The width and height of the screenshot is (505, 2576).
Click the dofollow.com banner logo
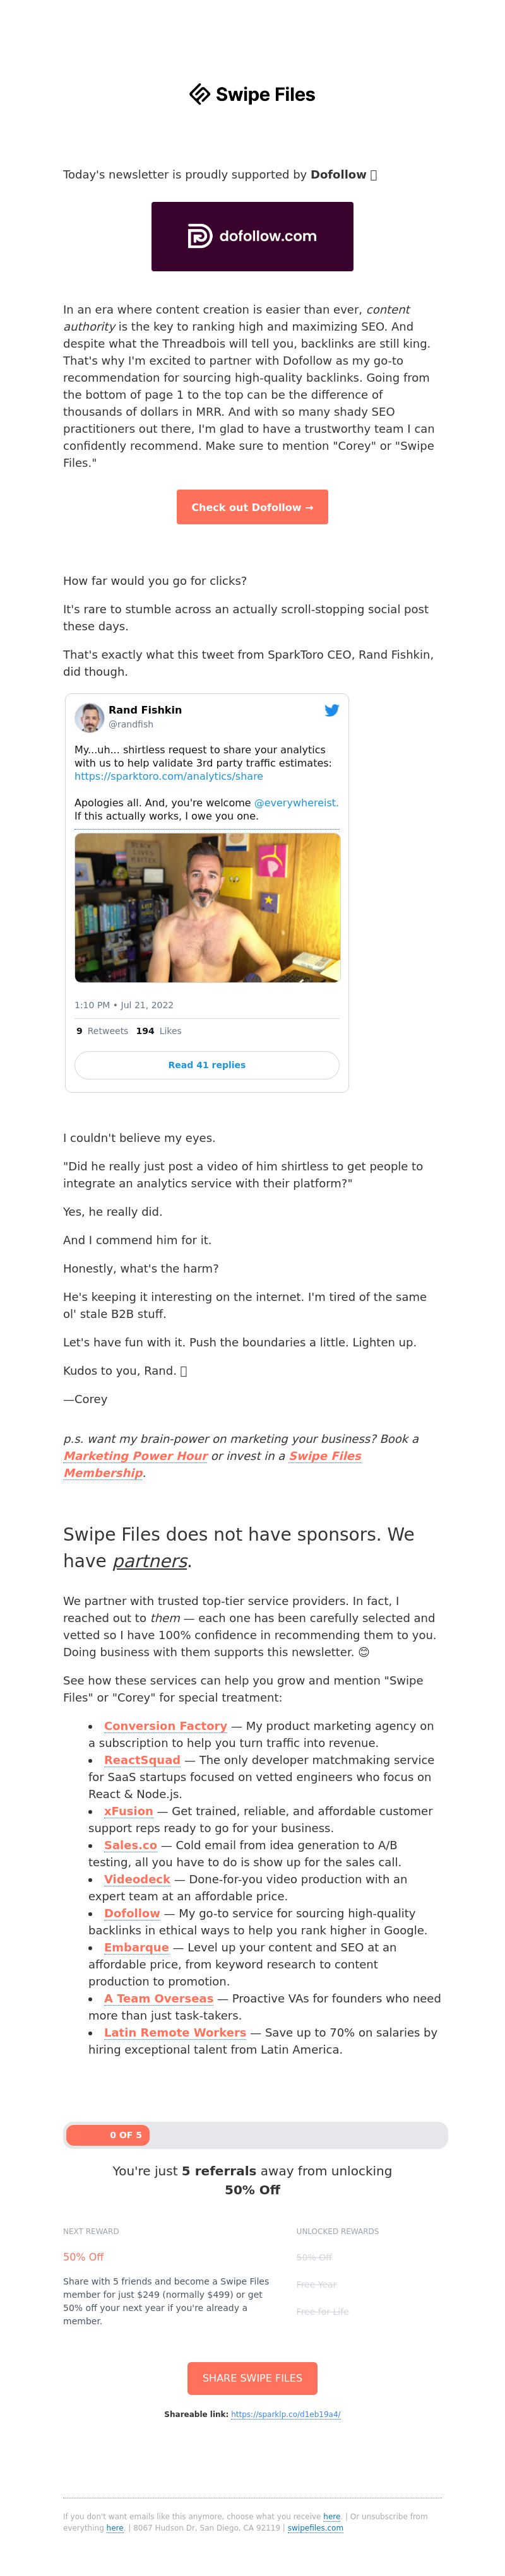[x=252, y=236]
